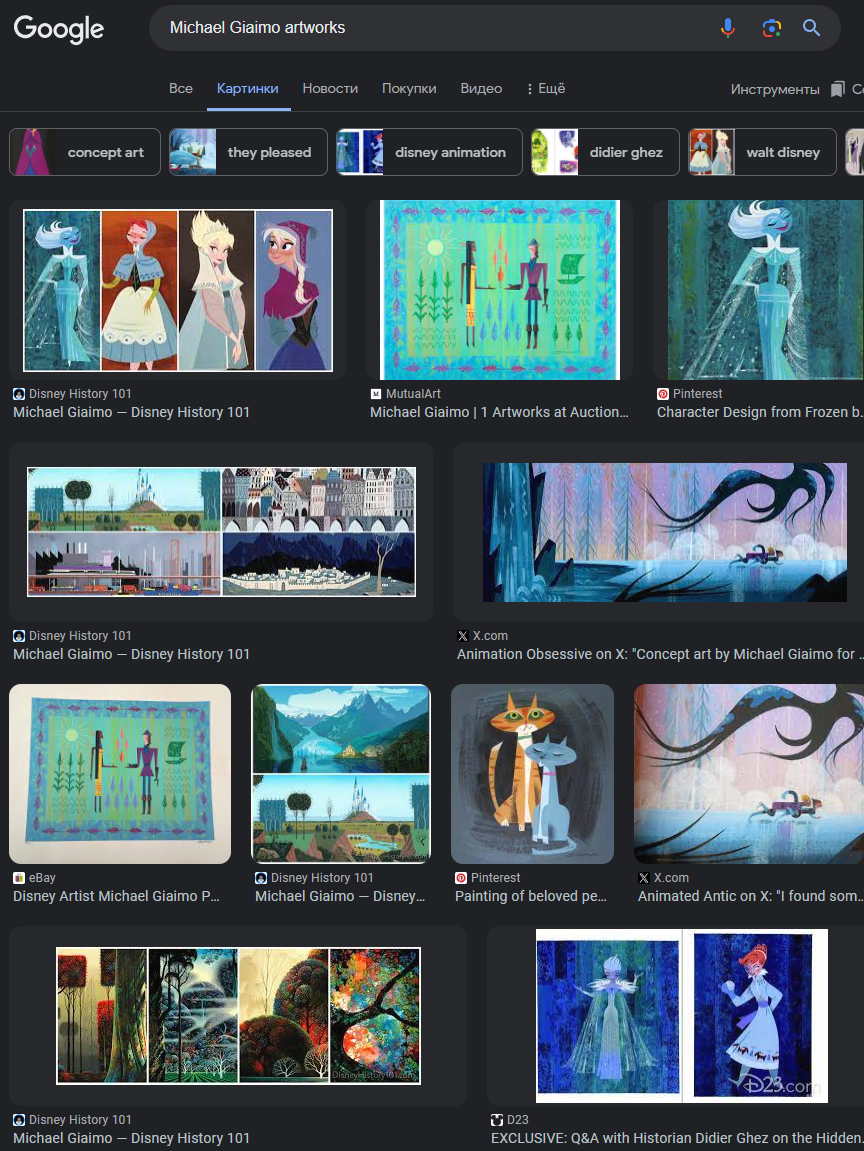Open colorful forest paintings collage
This screenshot has width=864, height=1151.
(238, 1016)
